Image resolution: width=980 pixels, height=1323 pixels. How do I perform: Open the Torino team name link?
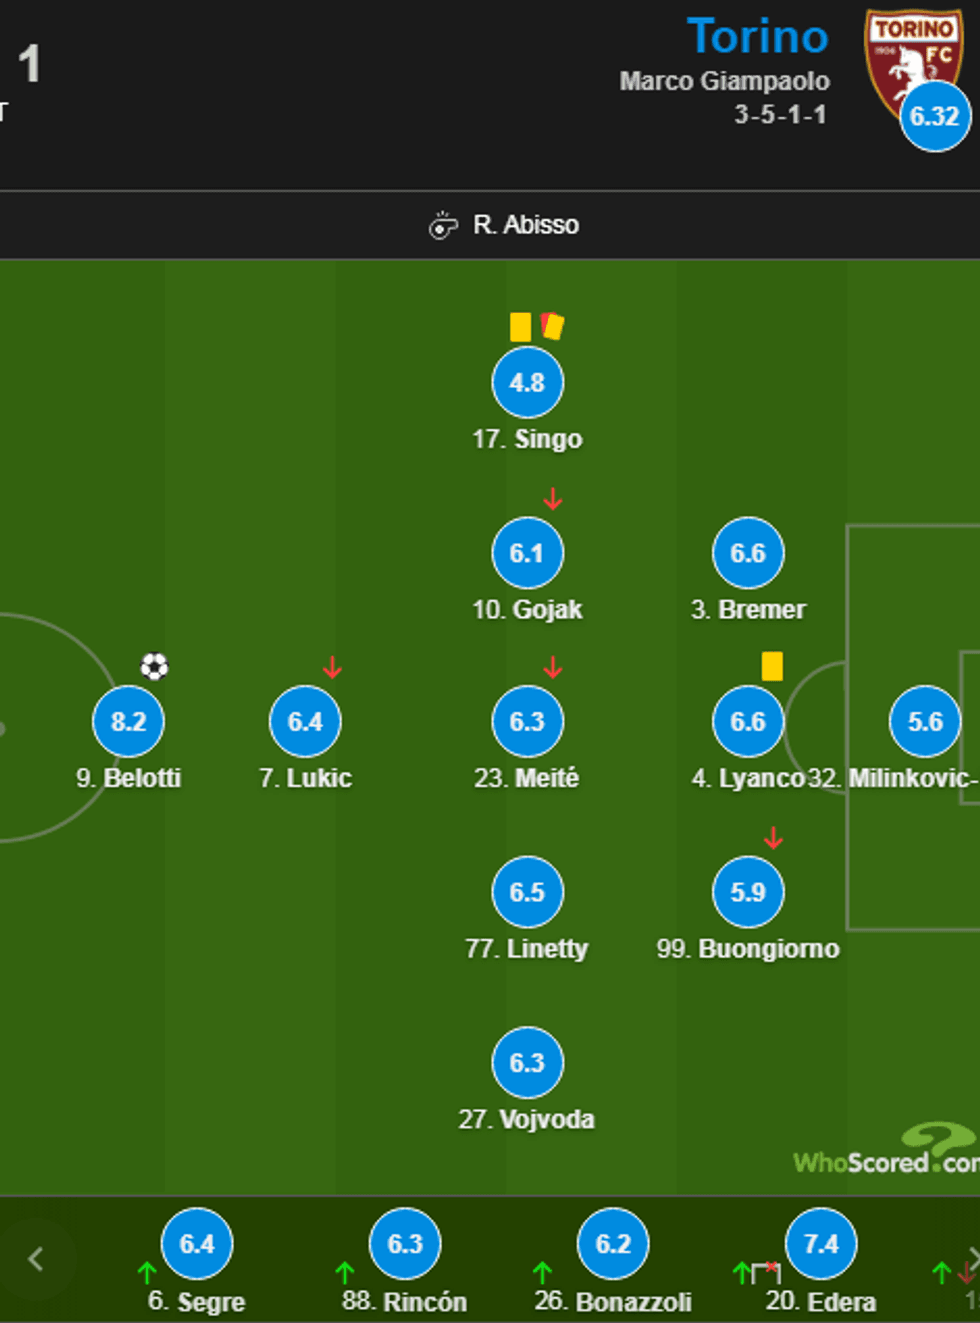pos(757,37)
